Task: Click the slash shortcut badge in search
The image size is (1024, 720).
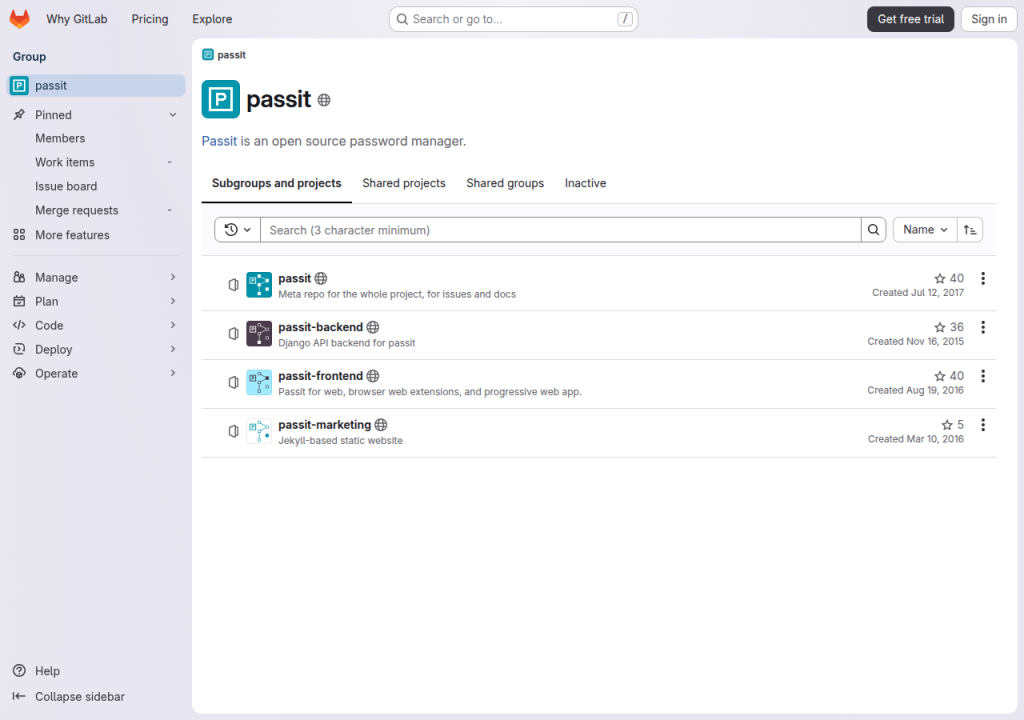Action: [x=625, y=20]
